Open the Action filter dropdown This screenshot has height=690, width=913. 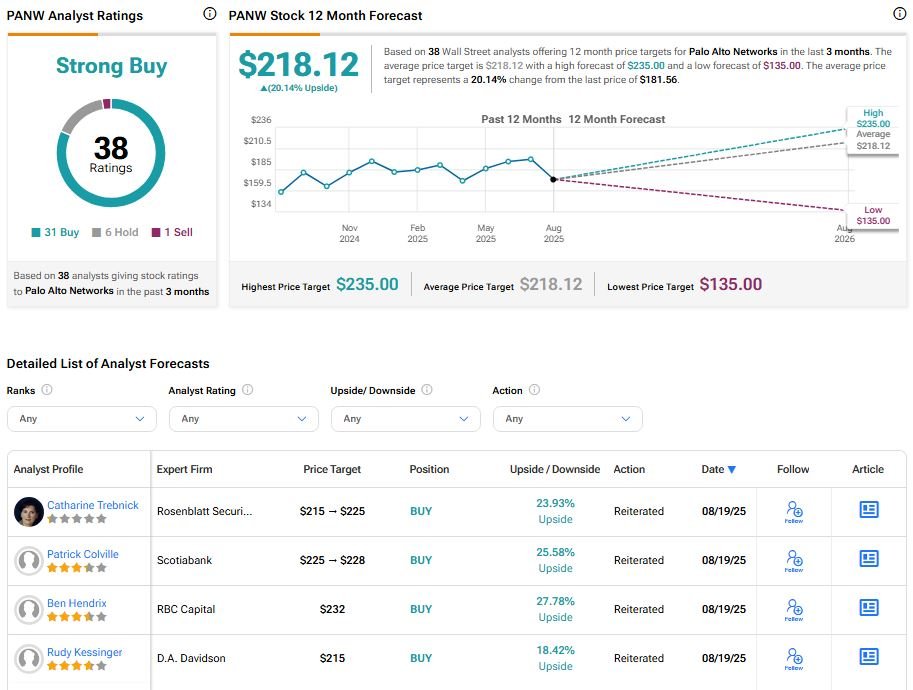pyautogui.click(x=567, y=418)
